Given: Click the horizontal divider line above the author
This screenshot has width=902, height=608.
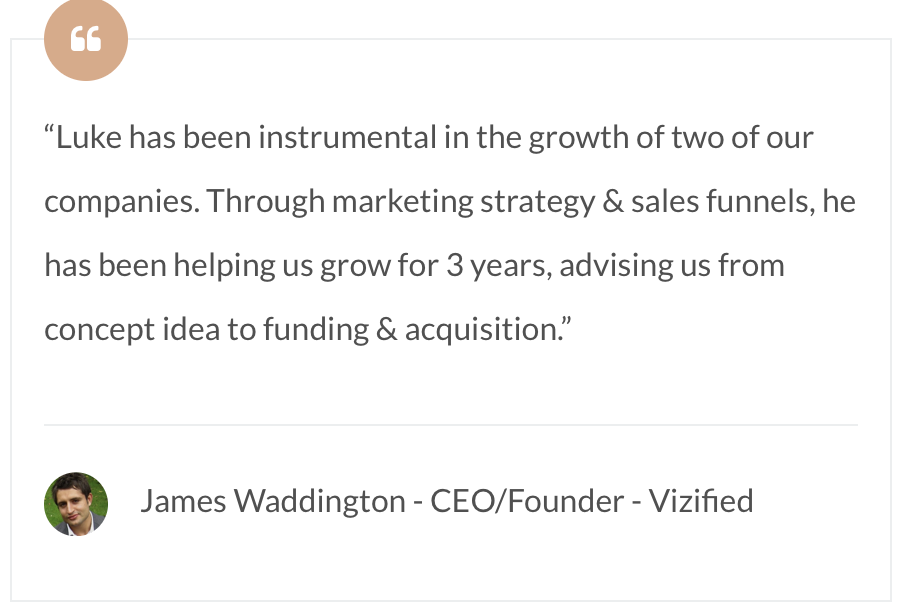Looking at the screenshot, I should [x=451, y=425].
